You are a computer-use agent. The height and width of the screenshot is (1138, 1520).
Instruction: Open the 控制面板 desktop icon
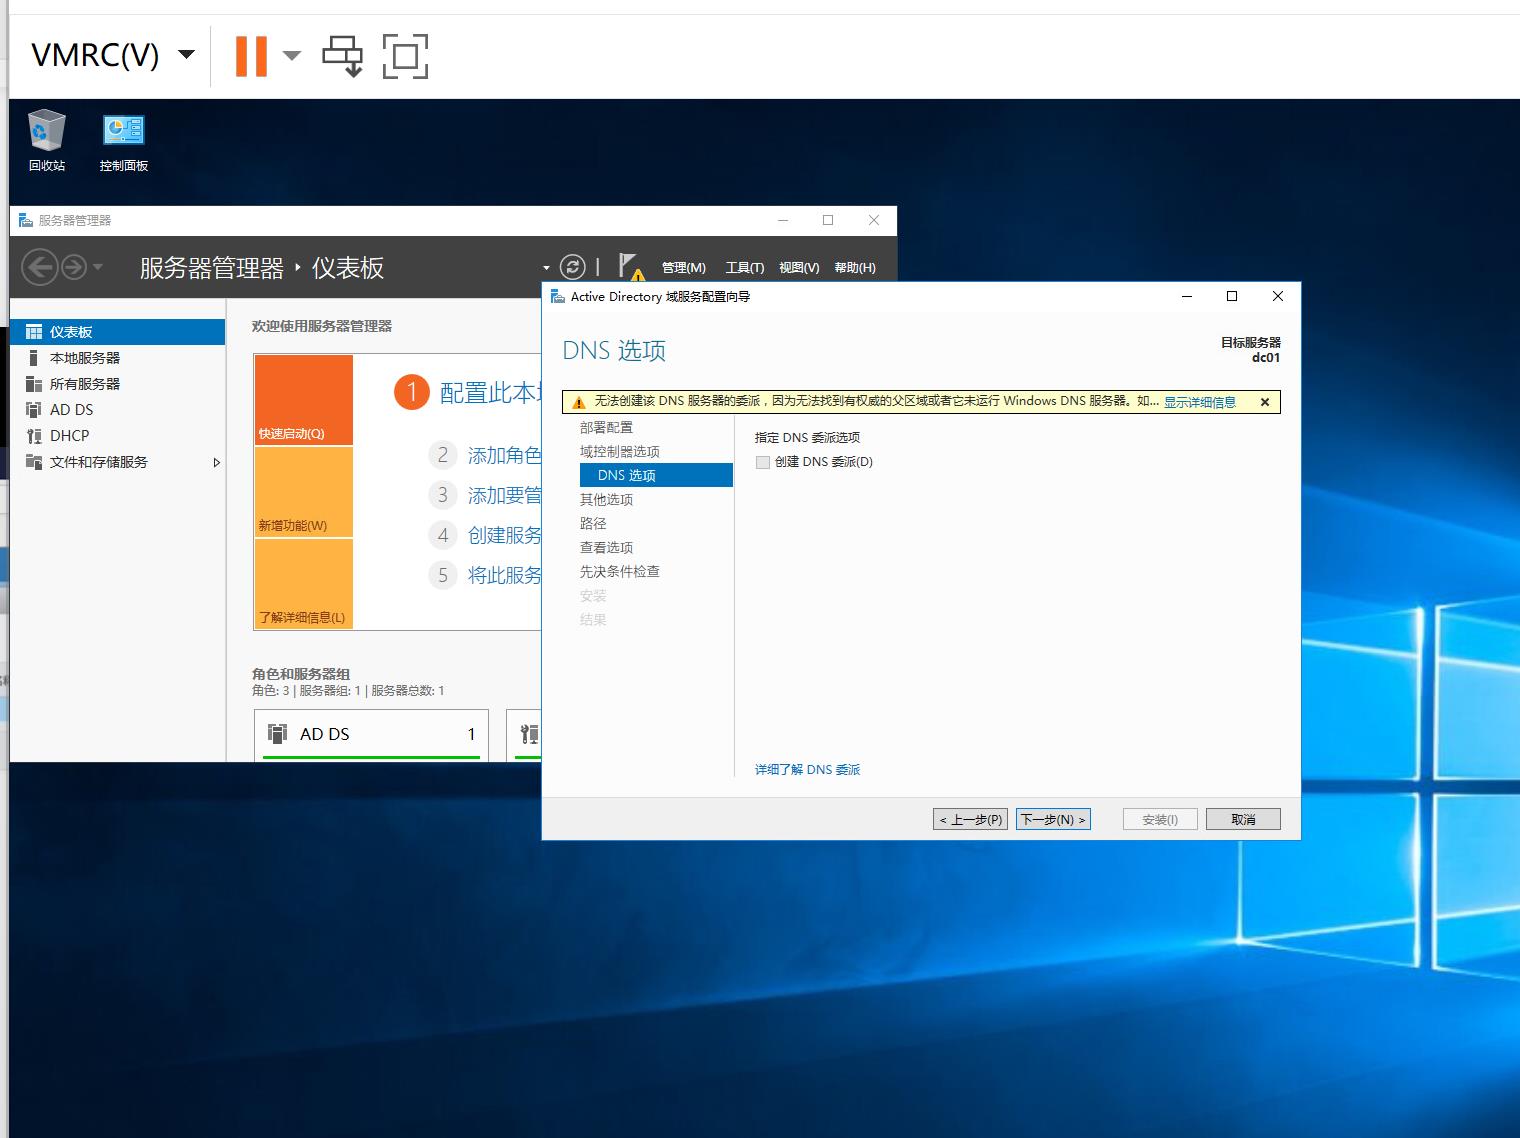124,141
